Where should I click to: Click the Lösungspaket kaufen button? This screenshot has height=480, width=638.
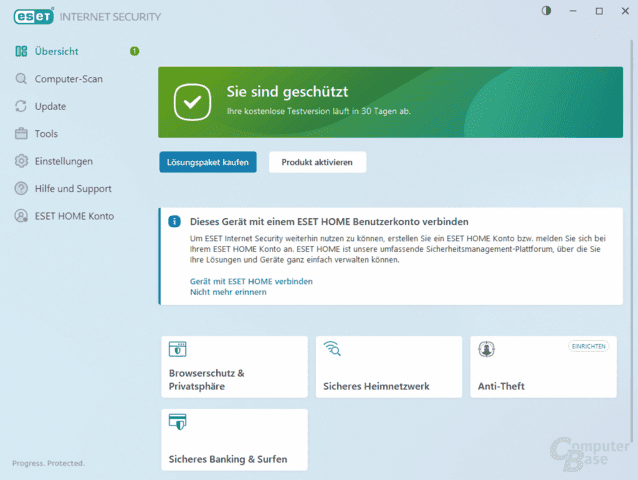[208, 162]
